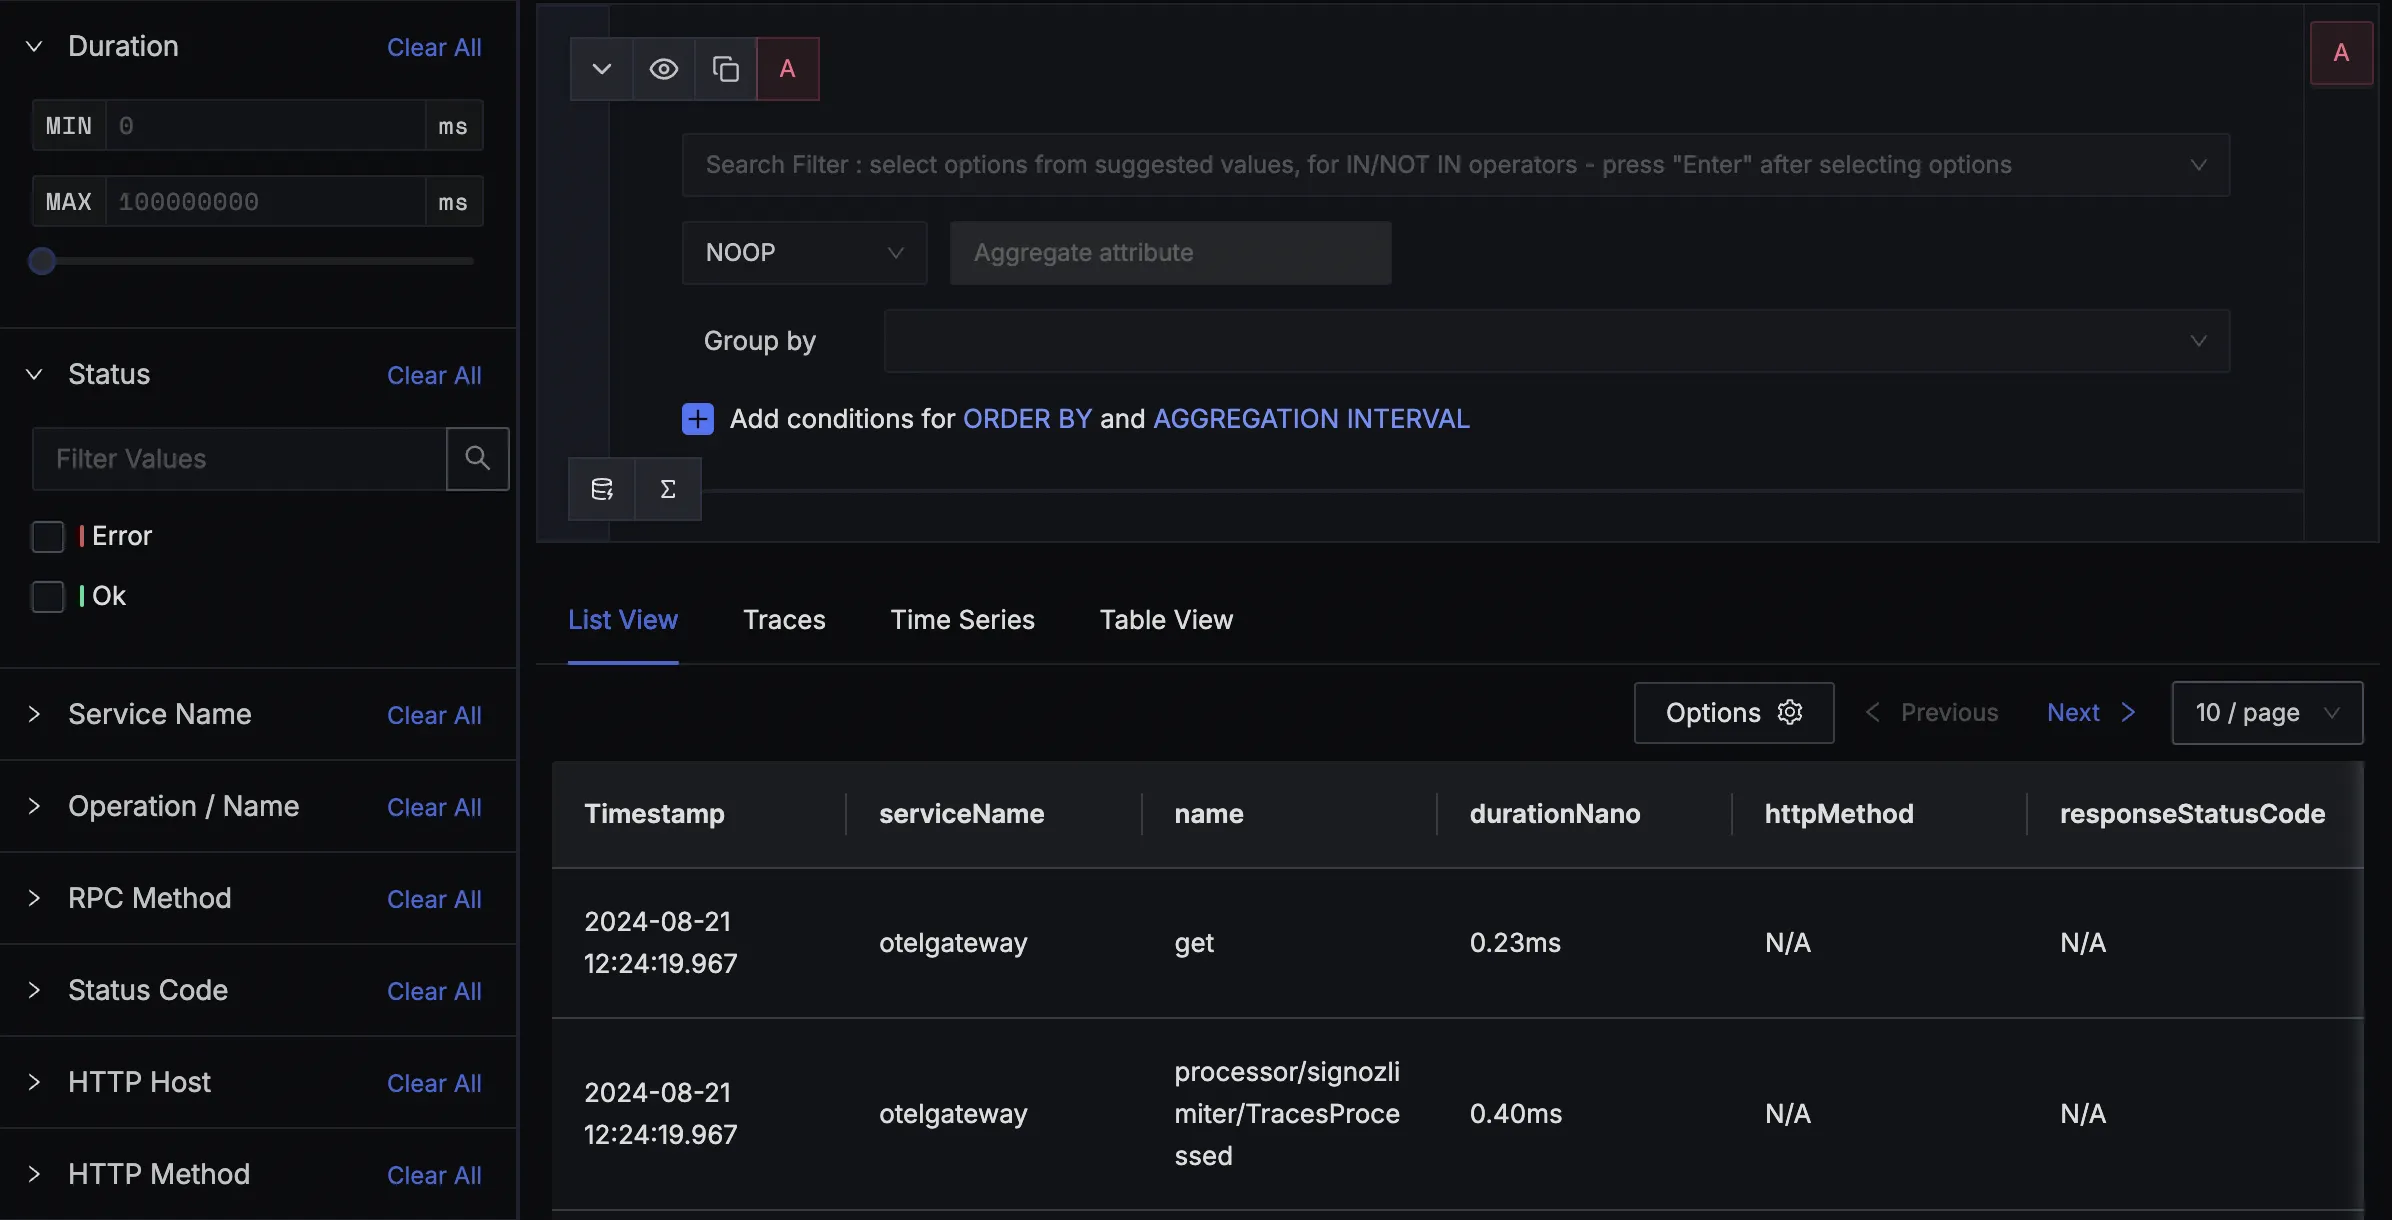The height and width of the screenshot is (1220, 2392).
Task: Click the AGGREGATION INTERVAL link
Action: [x=1311, y=419]
